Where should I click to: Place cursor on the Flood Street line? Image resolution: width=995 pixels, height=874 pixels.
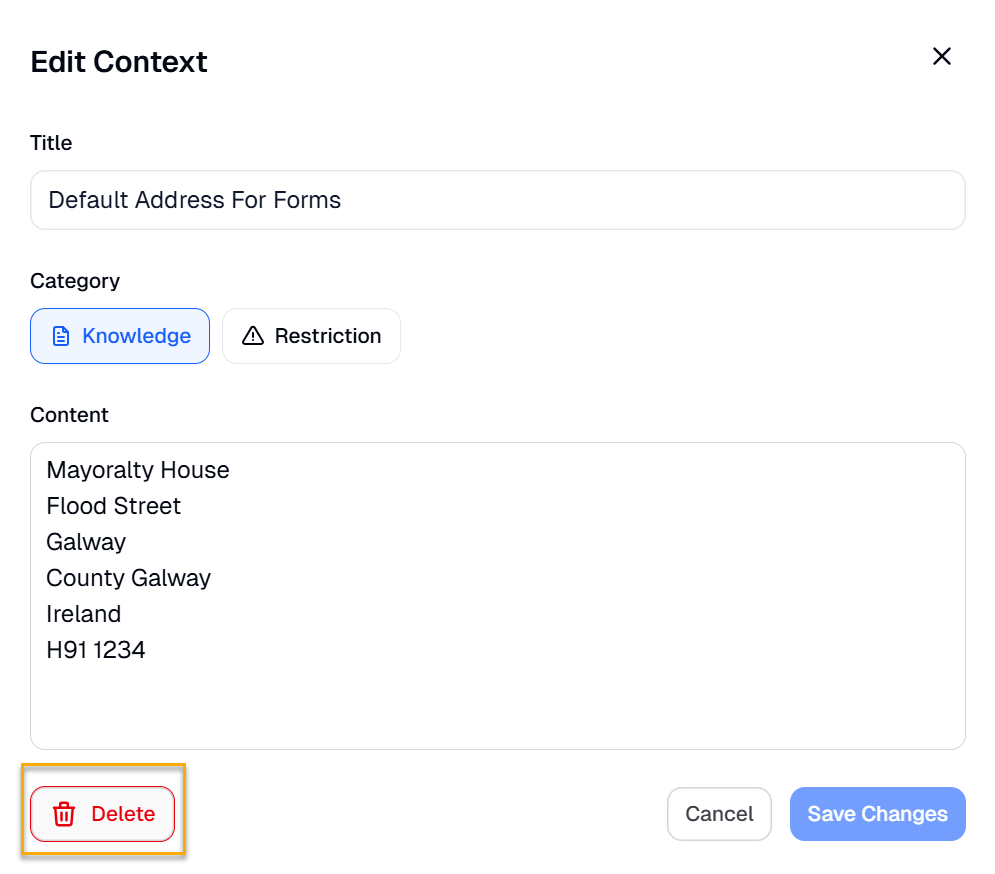pos(114,506)
